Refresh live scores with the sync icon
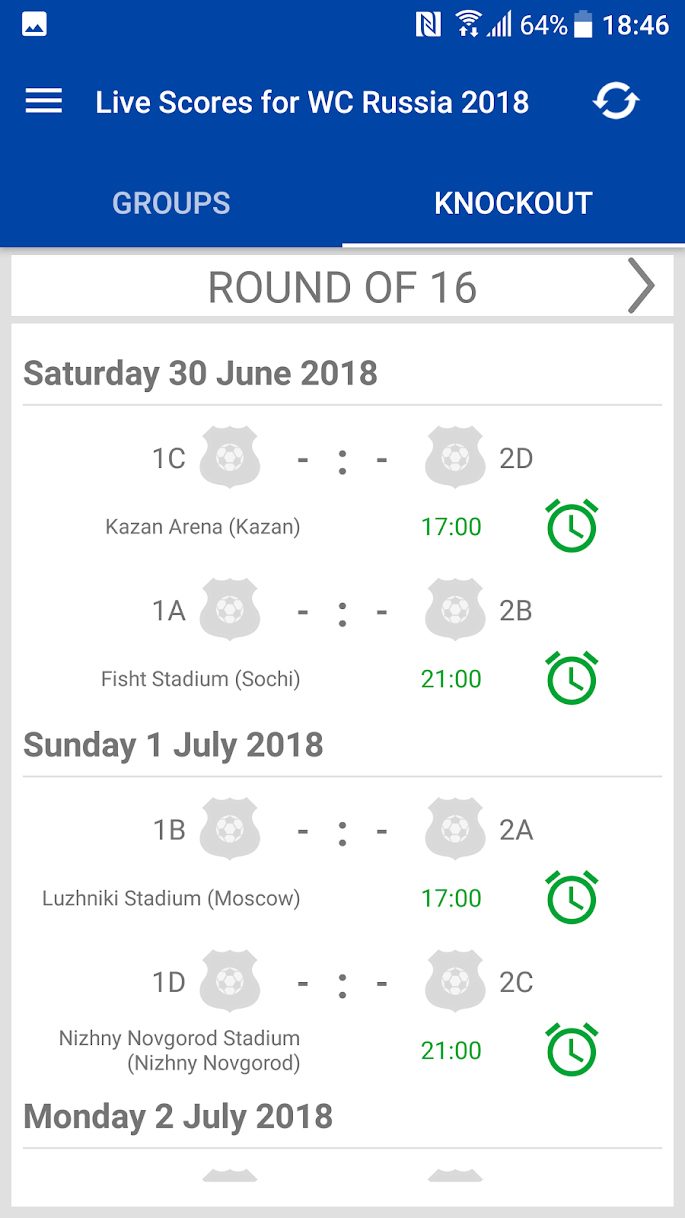685x1218 pixels. (616, 100)
